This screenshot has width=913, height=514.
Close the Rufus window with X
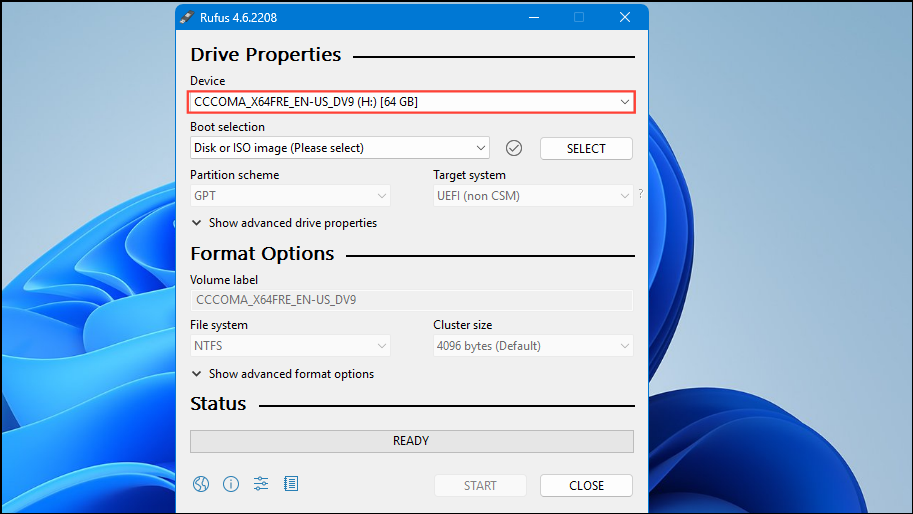pos(625,17)
